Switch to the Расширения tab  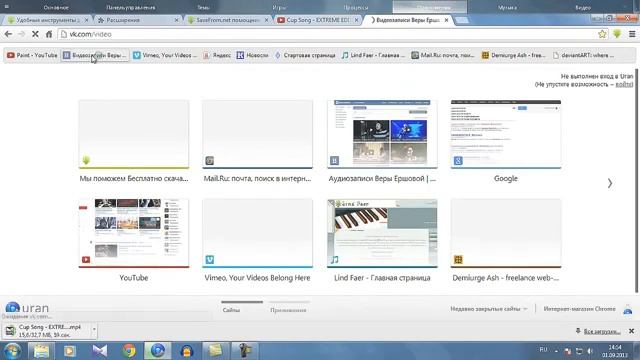click(x=138, y=20)
